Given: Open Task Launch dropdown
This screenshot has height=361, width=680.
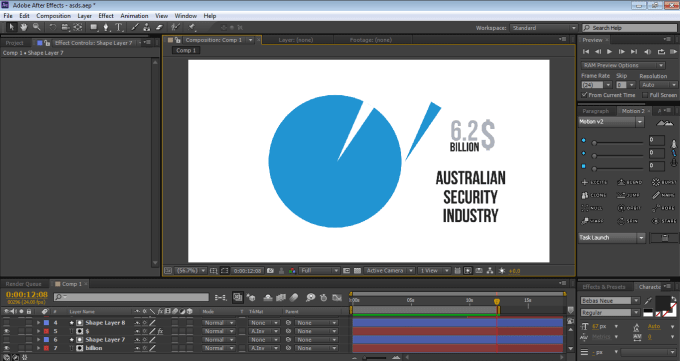Looking at the screenshot, I should click(612, 238).
